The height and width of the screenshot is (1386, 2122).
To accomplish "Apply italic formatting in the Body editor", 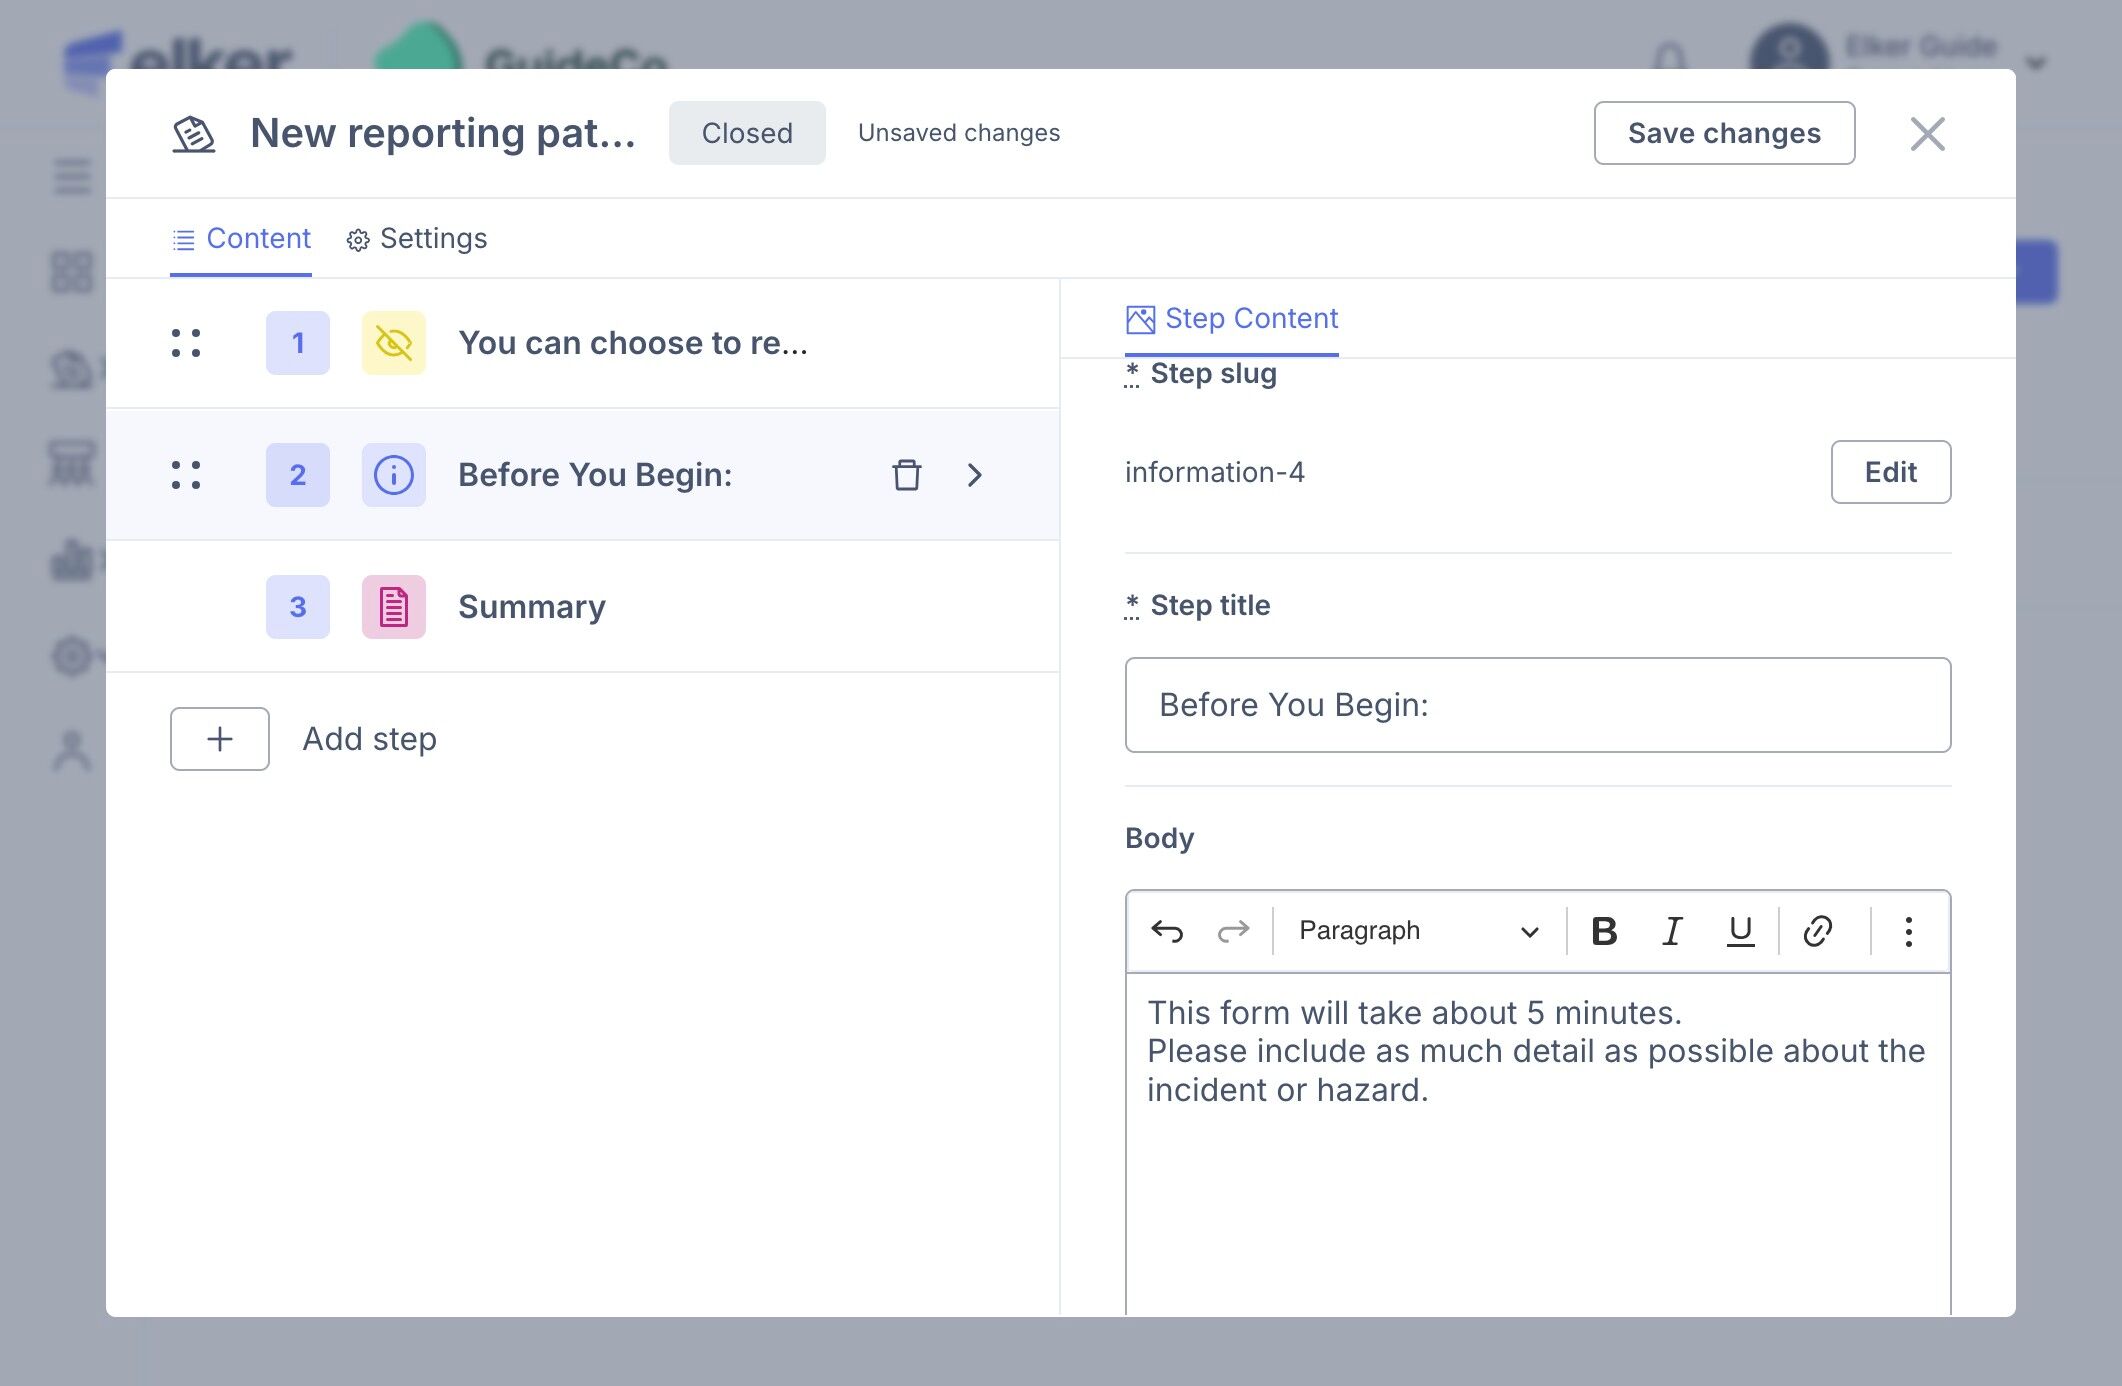I will [x=1672, y=931].
